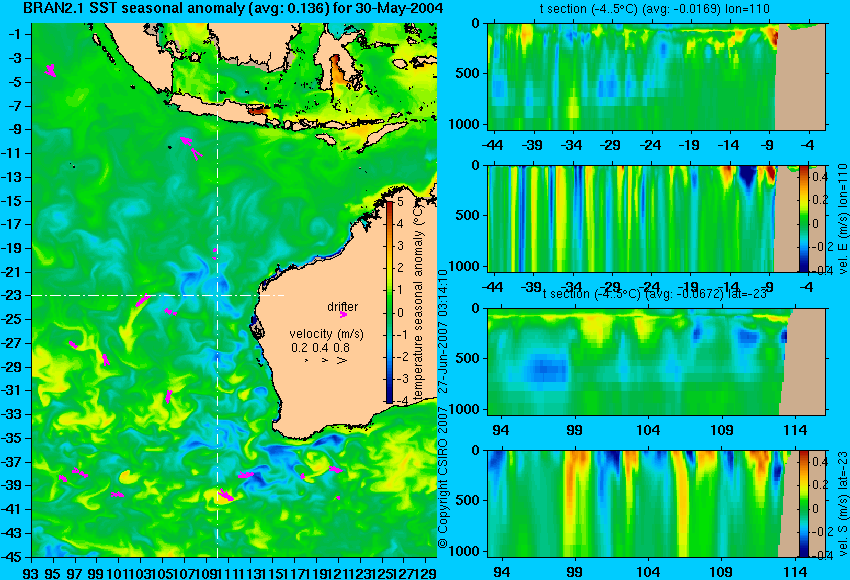850x580 pixels.
Task: Click the temperature section panel for lat=-23
Action: point(657,362)
